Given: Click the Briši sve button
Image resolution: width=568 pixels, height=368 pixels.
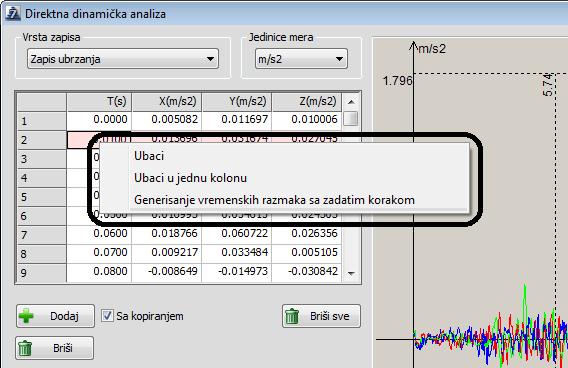Looking at the screenshot, I should pyautogui.click(x=321, y=316).
